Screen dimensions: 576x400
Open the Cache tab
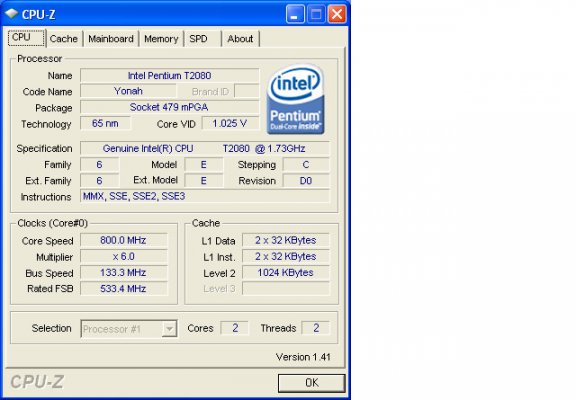(64, 39)
